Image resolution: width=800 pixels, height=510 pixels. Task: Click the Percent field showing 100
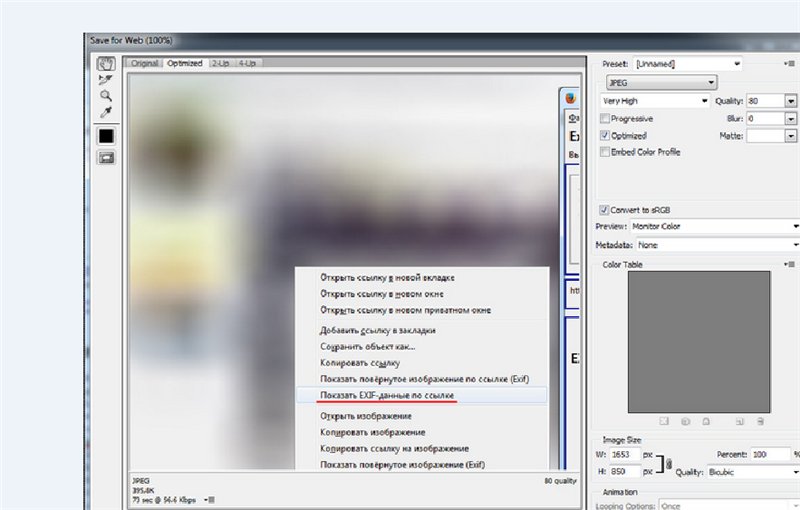[x=769, y=454]
